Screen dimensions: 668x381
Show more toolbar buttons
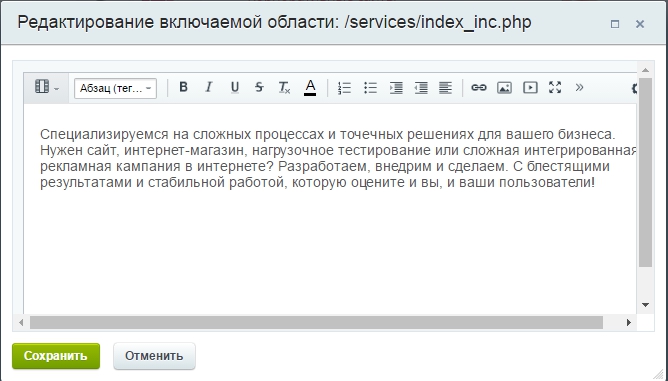click(579, 87)
